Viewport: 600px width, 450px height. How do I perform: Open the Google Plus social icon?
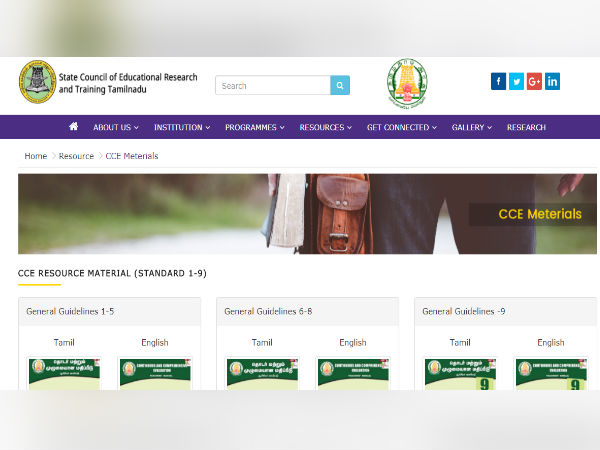pos(534,81)
